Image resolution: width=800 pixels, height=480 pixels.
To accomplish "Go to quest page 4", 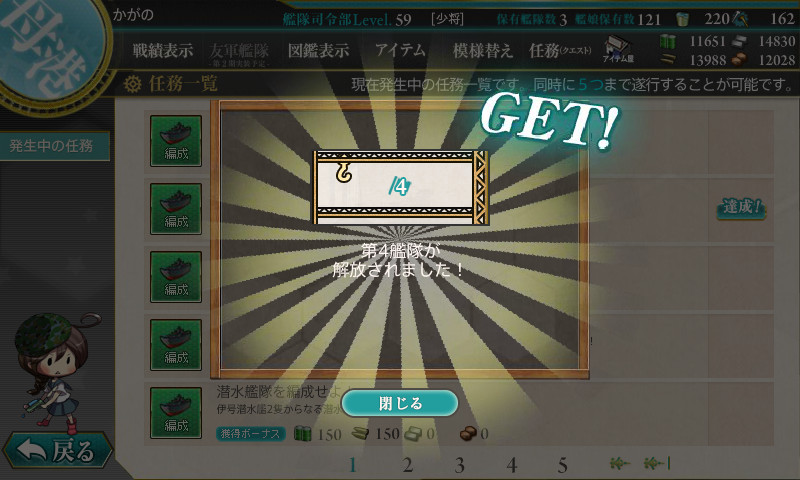I will 512,465.
